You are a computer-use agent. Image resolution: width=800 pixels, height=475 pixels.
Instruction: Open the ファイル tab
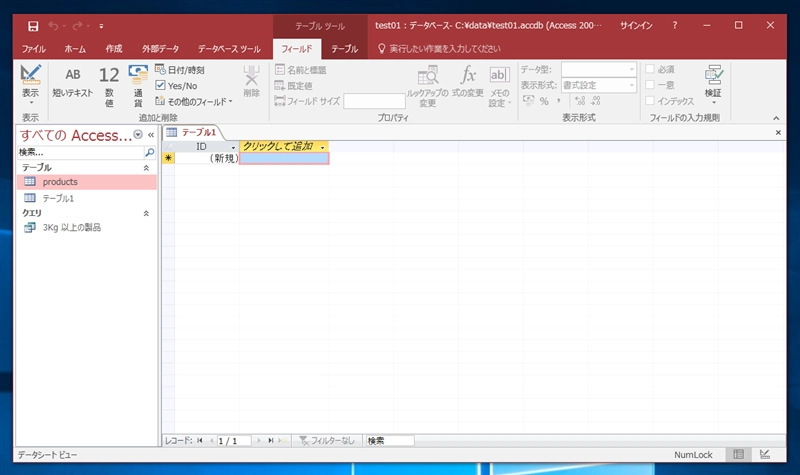coord(34,49)
